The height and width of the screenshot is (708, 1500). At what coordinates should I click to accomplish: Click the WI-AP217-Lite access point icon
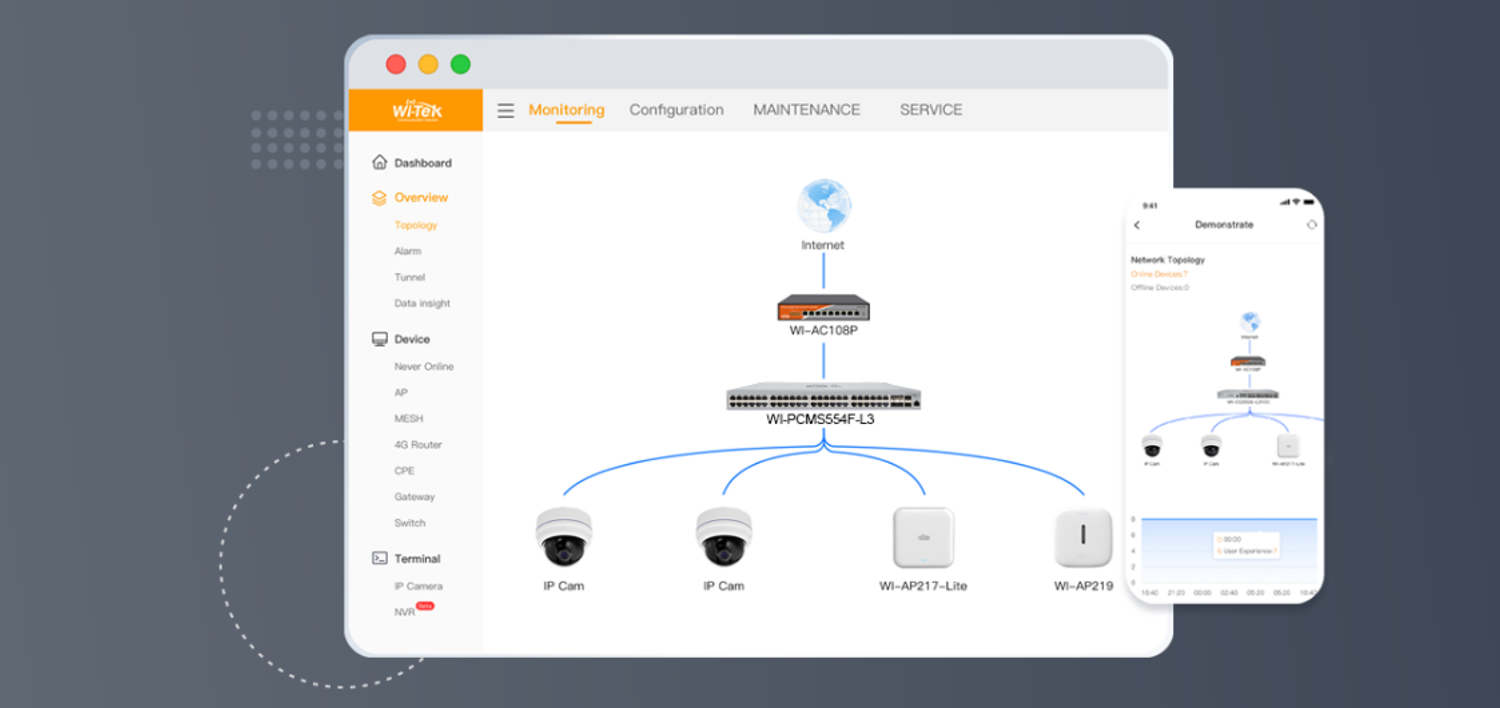coord(923,538)
